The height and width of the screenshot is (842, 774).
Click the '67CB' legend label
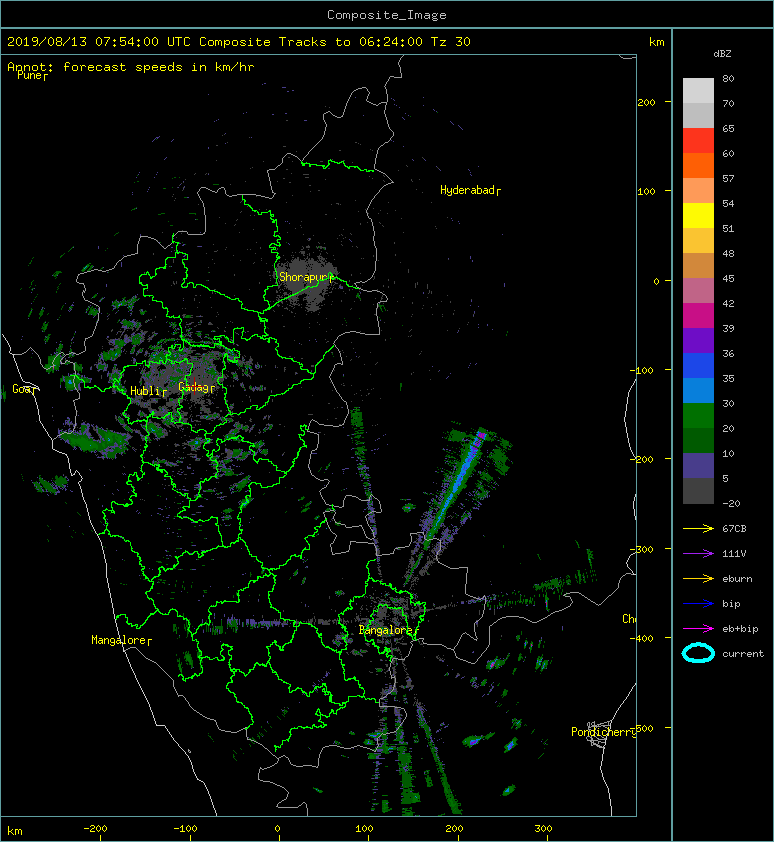pos(734,528)
